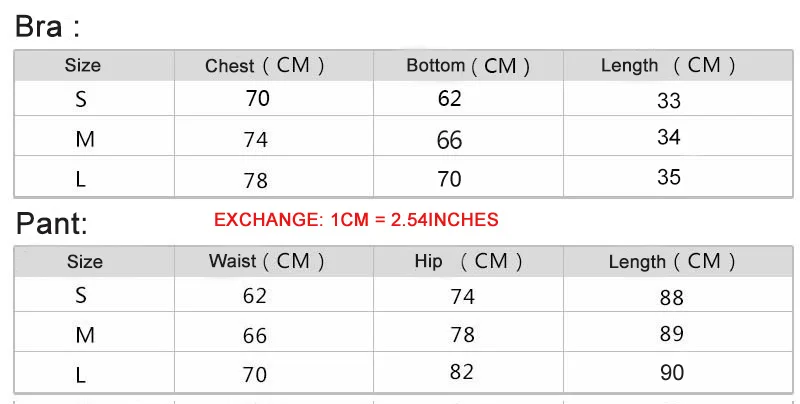Image resolution: width=800 pixels, height=404 pixels.
Task: Select waist value 62 for size S
Action: 255,296
